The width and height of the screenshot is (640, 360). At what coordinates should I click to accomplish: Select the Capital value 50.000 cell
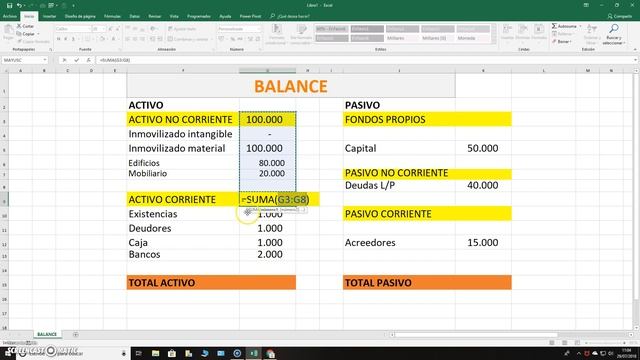[x=483, y=148]
